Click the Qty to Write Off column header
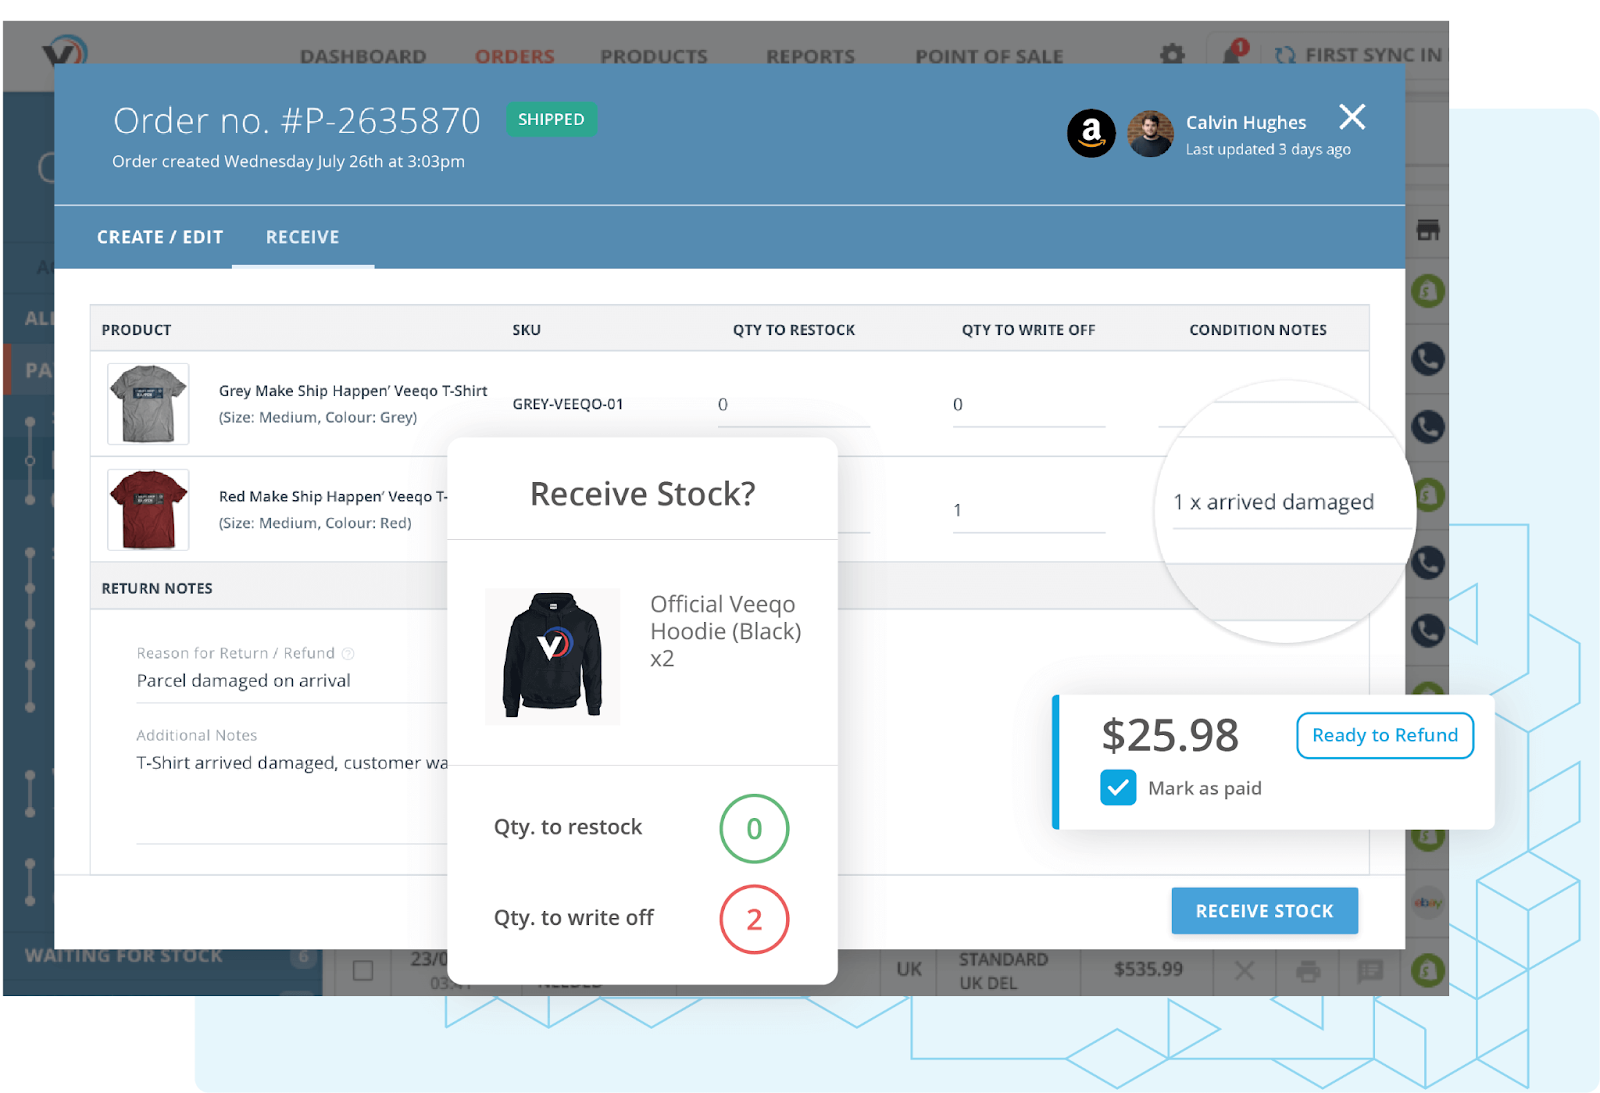Image resolution: width=1600 pixels, height=1093 pixels. pos(1028,330)
